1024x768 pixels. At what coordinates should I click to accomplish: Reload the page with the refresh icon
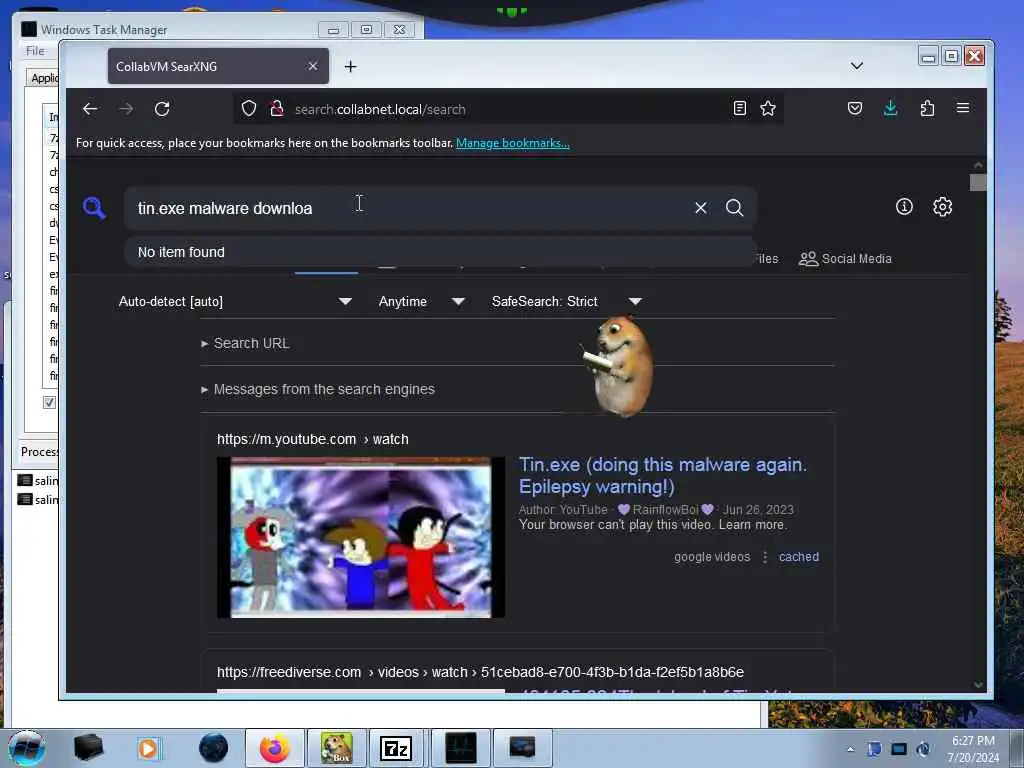point(162,109)
